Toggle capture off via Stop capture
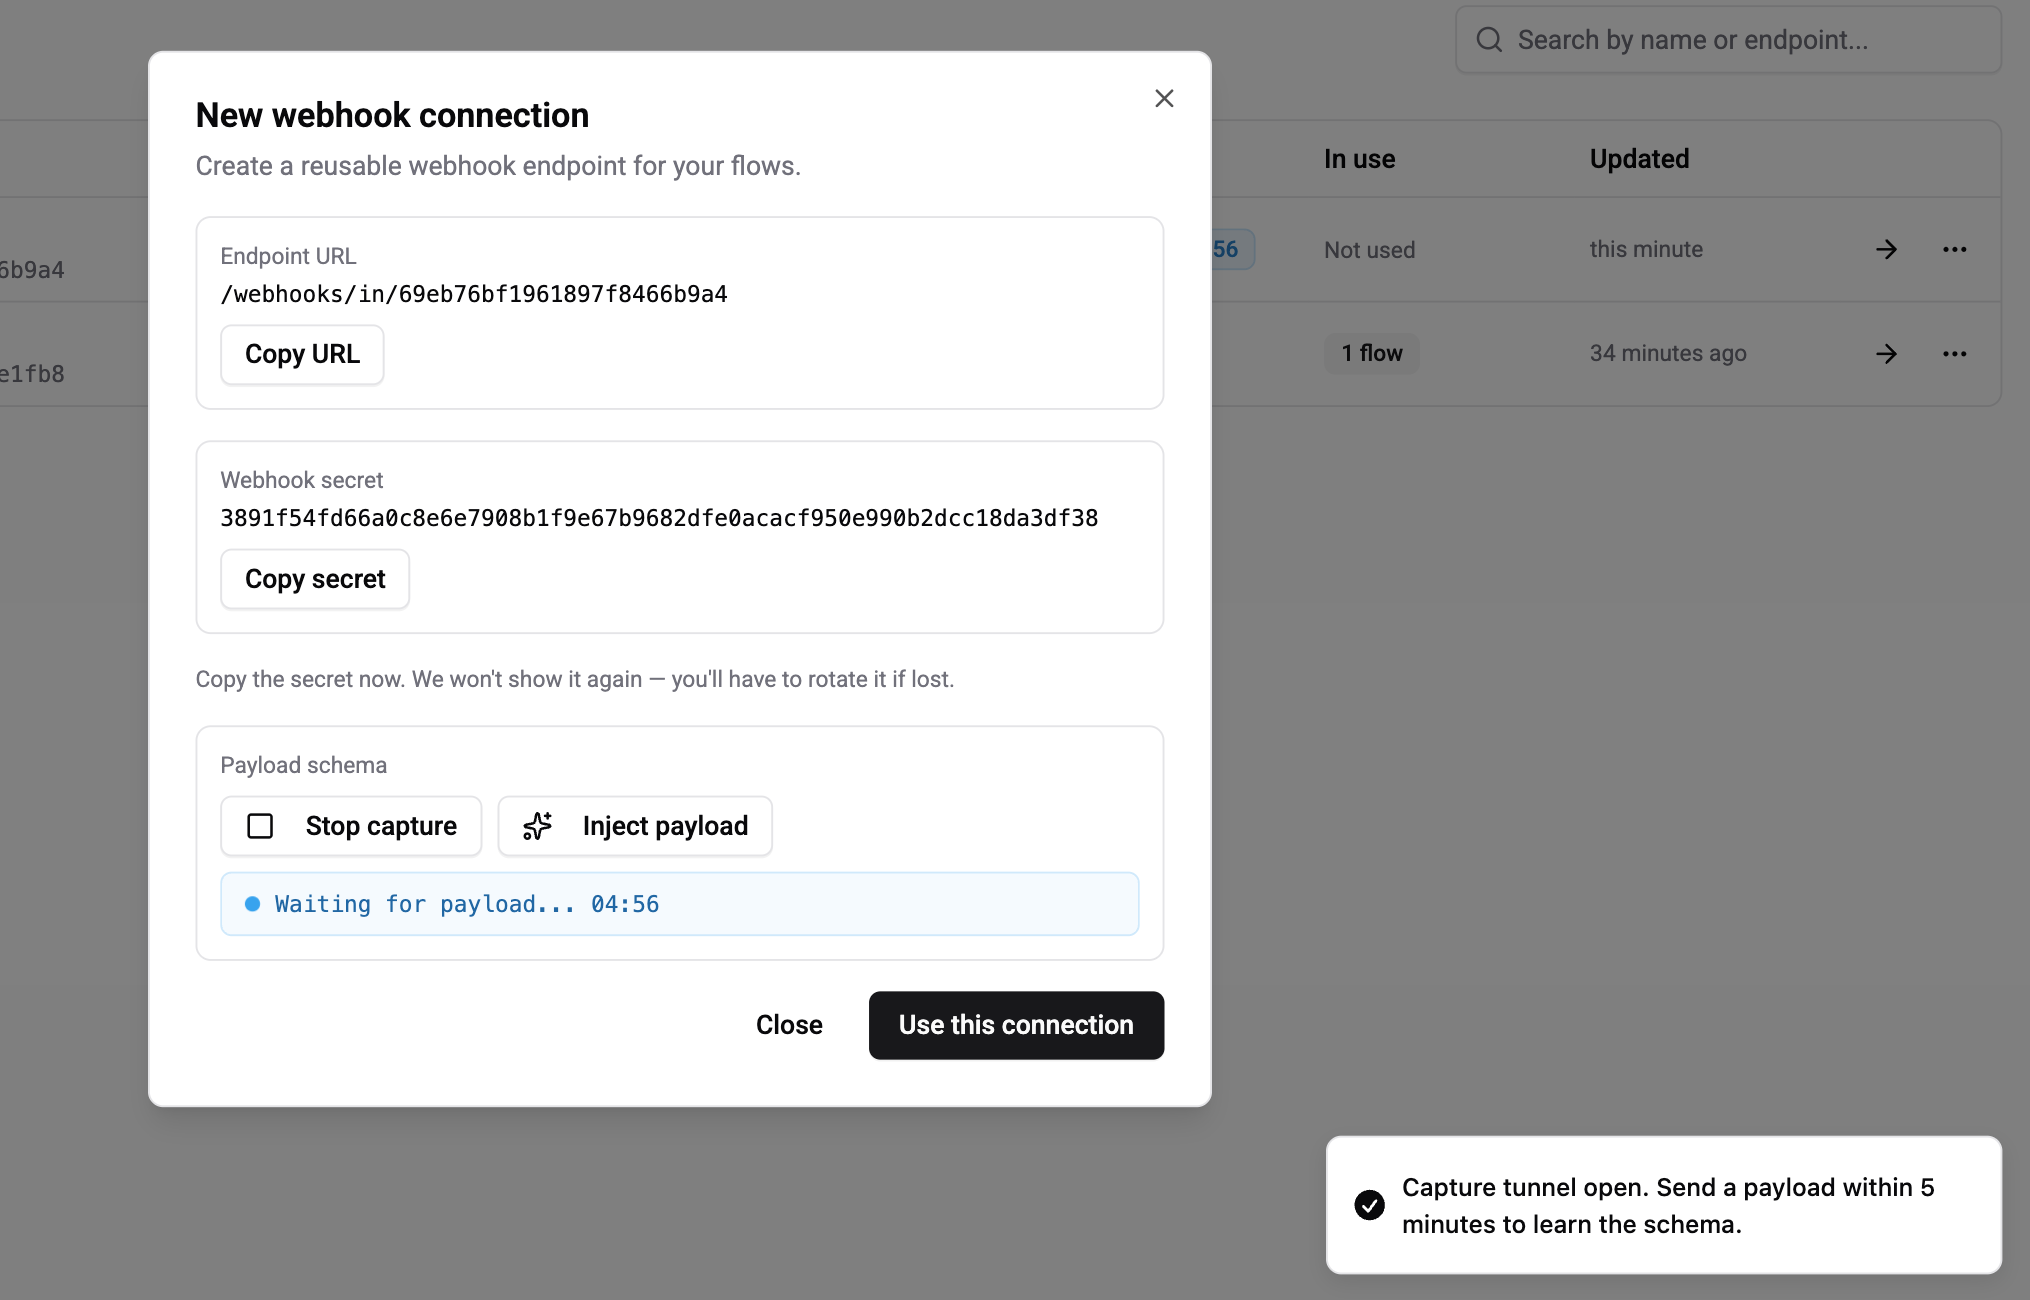 click(350, 826)
